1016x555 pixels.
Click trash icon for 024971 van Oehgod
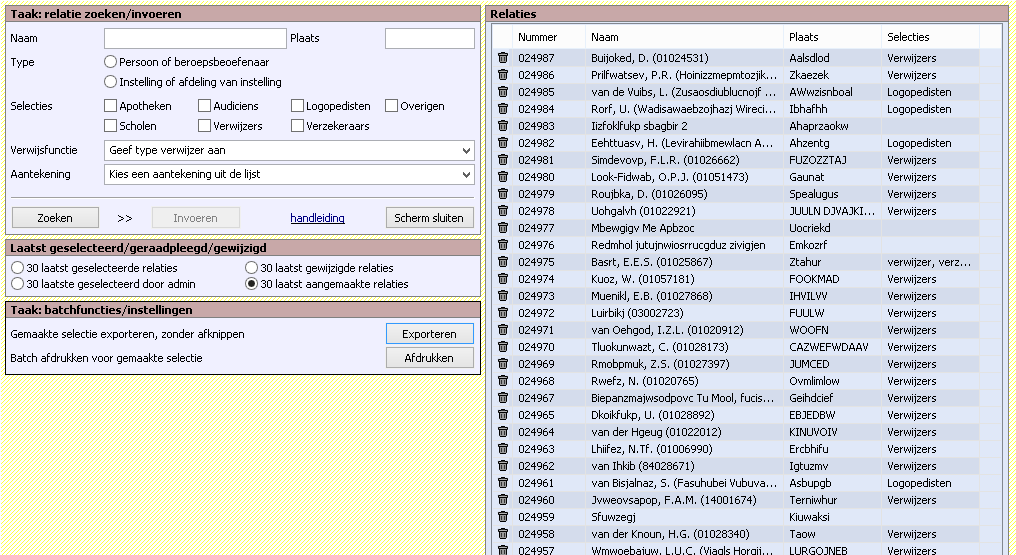(503, 330)
